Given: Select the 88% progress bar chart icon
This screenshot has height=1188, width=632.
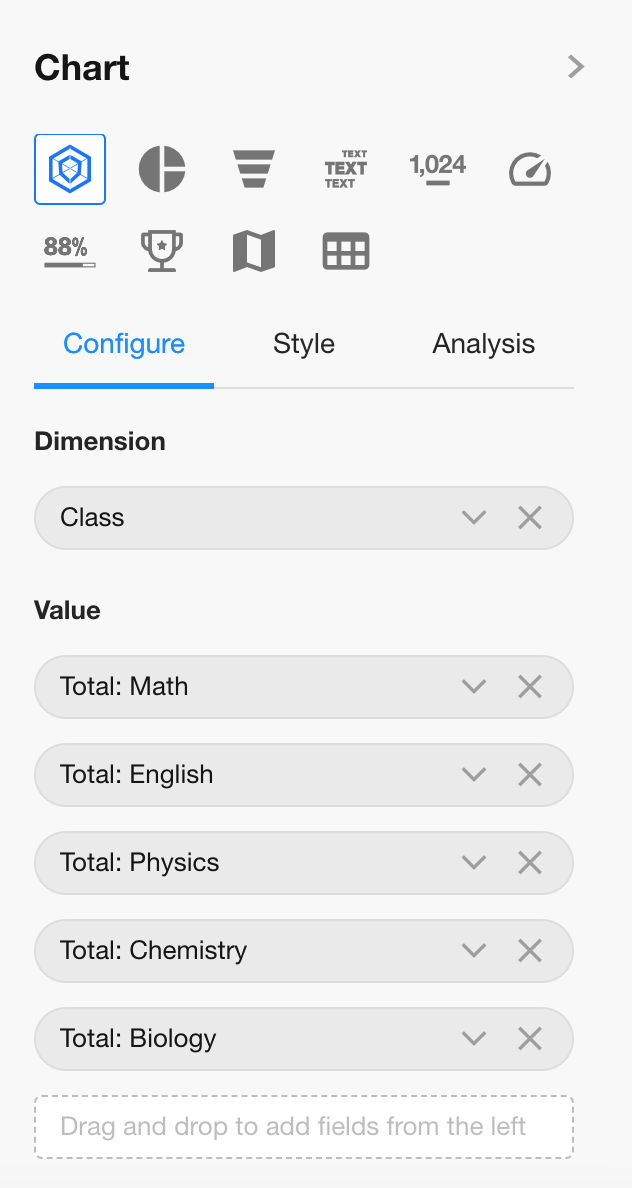Looking at the screenshot, I should pyautogui.click(x=70, y=251).
